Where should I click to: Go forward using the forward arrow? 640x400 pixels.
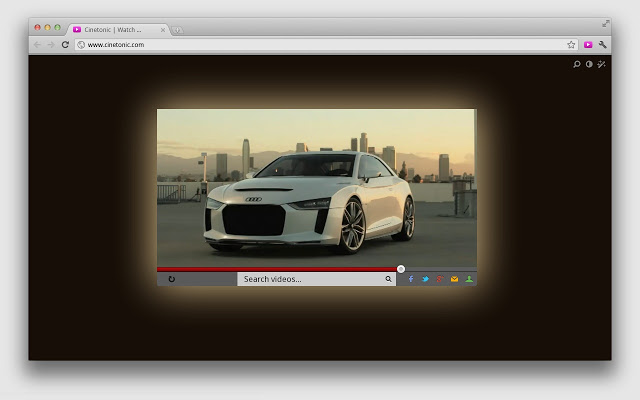point(51,45)
